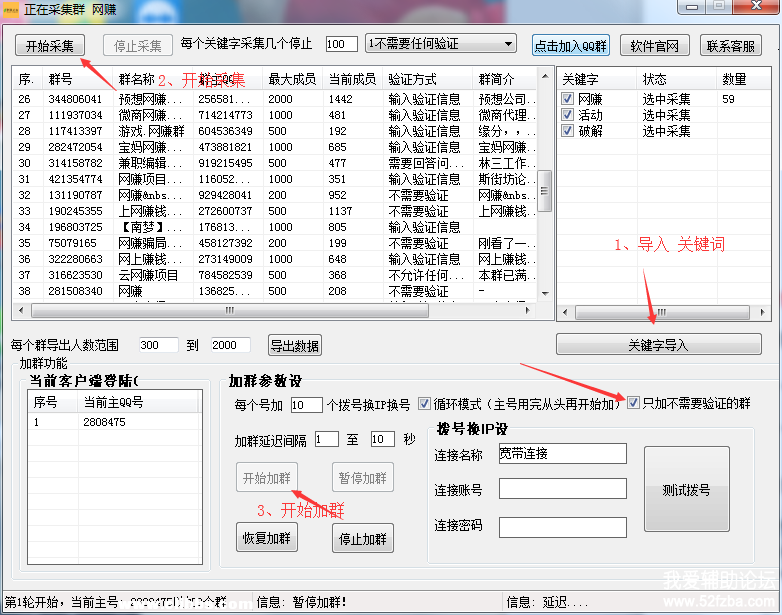Screen dimensions: 782x615
Task: Toggle the 活动 keyword checkbox
Action: coord(568,115)
